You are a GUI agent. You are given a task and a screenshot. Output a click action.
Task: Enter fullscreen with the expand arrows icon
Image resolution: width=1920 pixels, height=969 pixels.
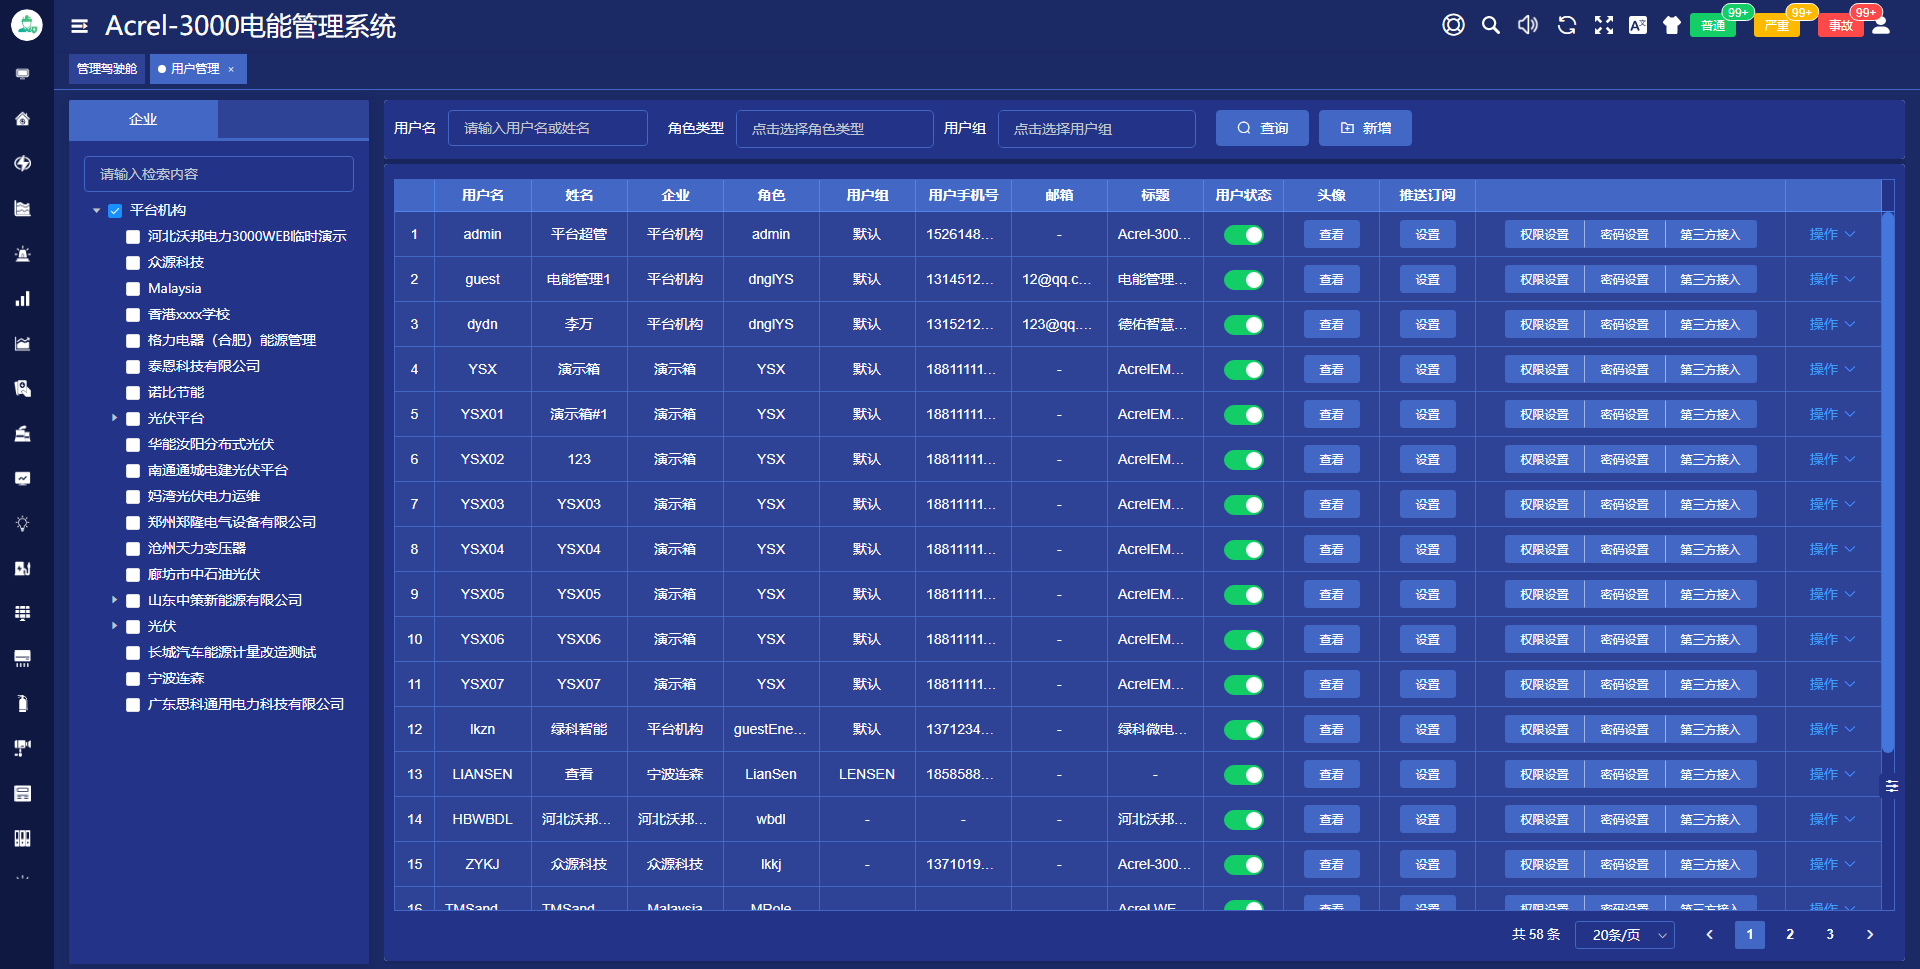[x=1604, y=25]
